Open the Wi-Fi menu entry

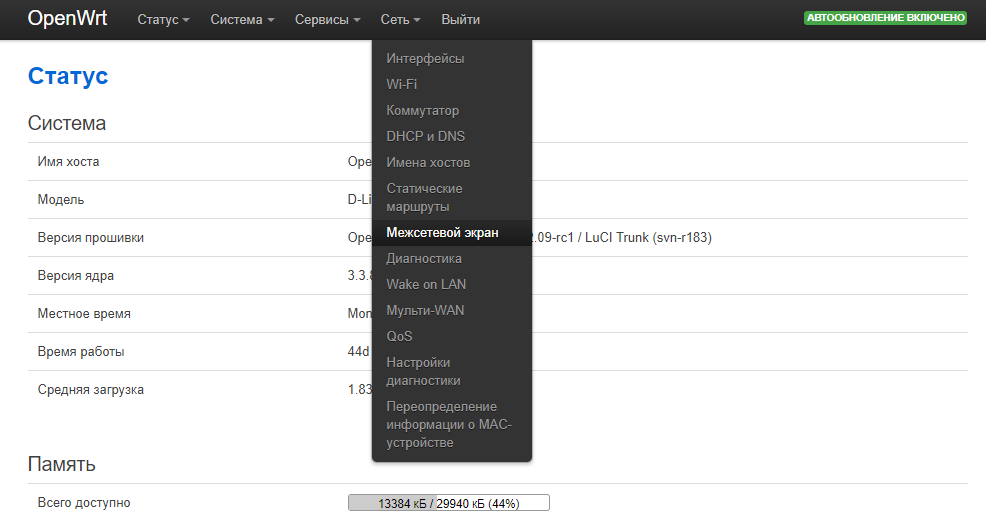coord(451,84)
